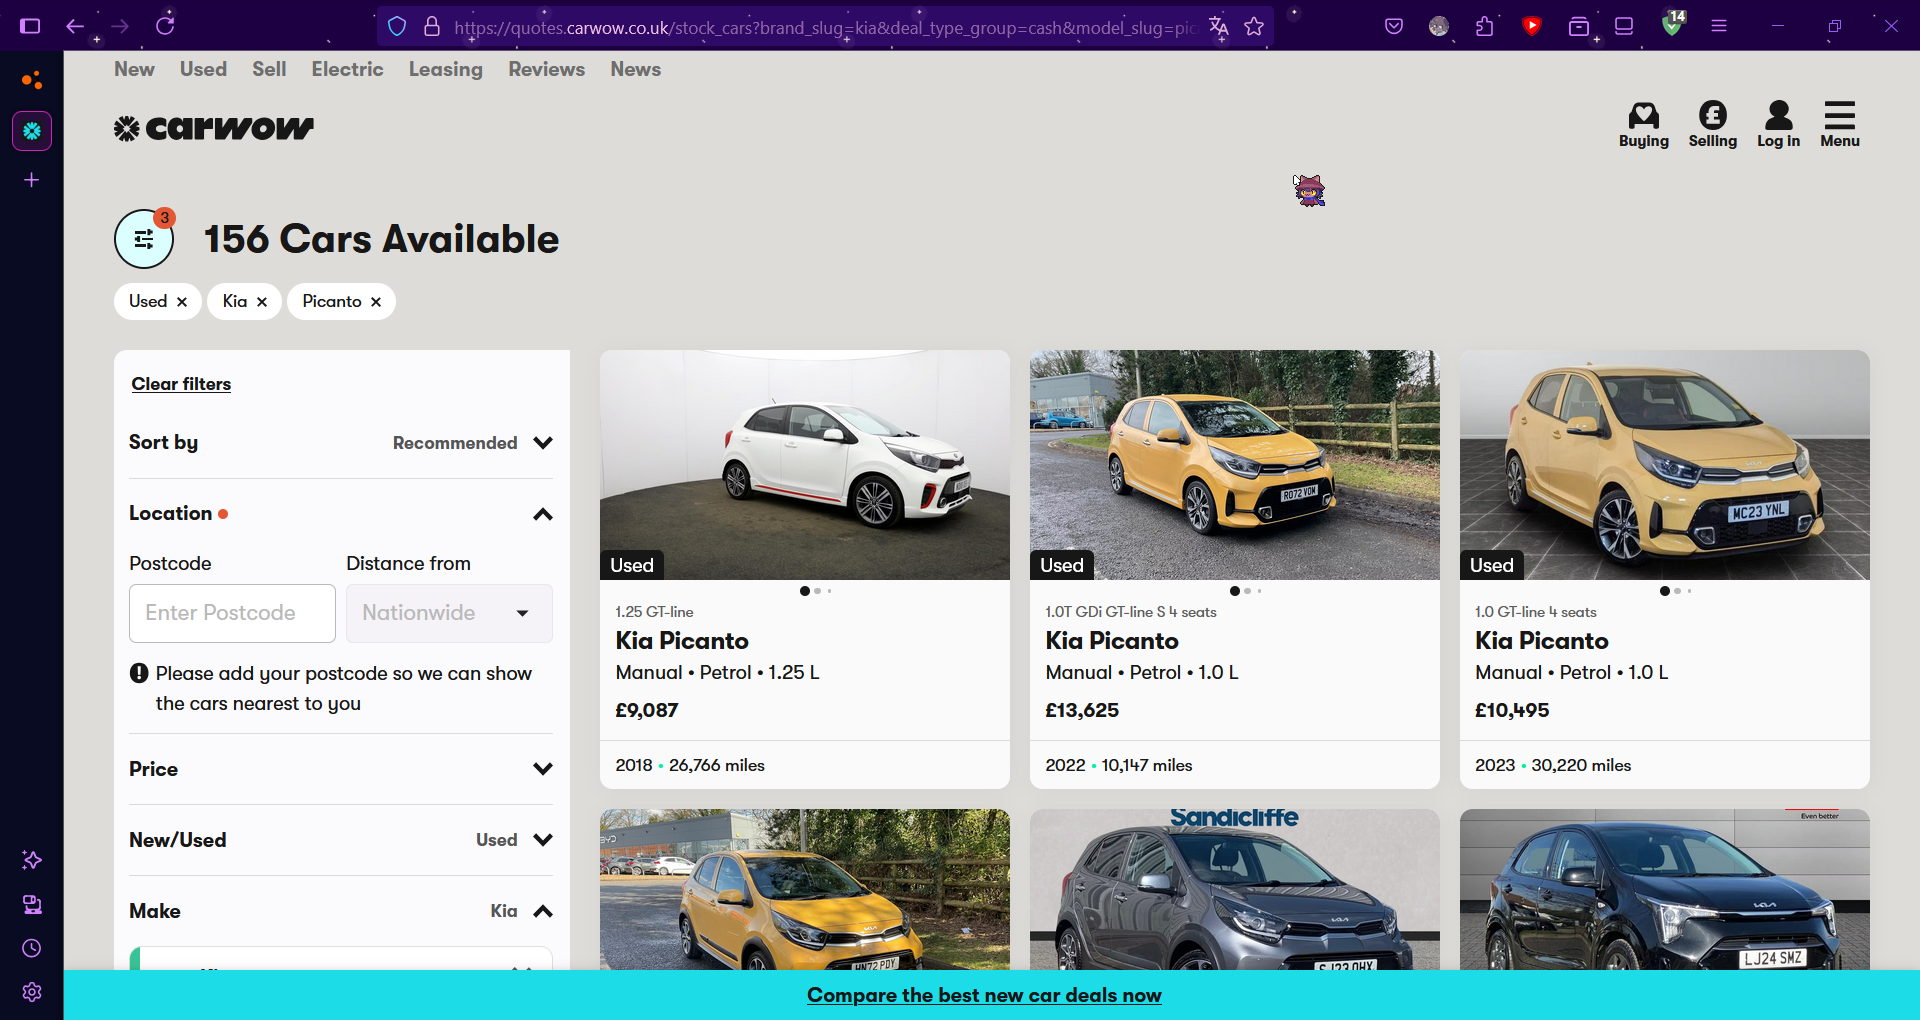The height and width of the screenshot is (1020, 1920).
Task: Bookmark this page with the star icon
Action: point(1254,27)
